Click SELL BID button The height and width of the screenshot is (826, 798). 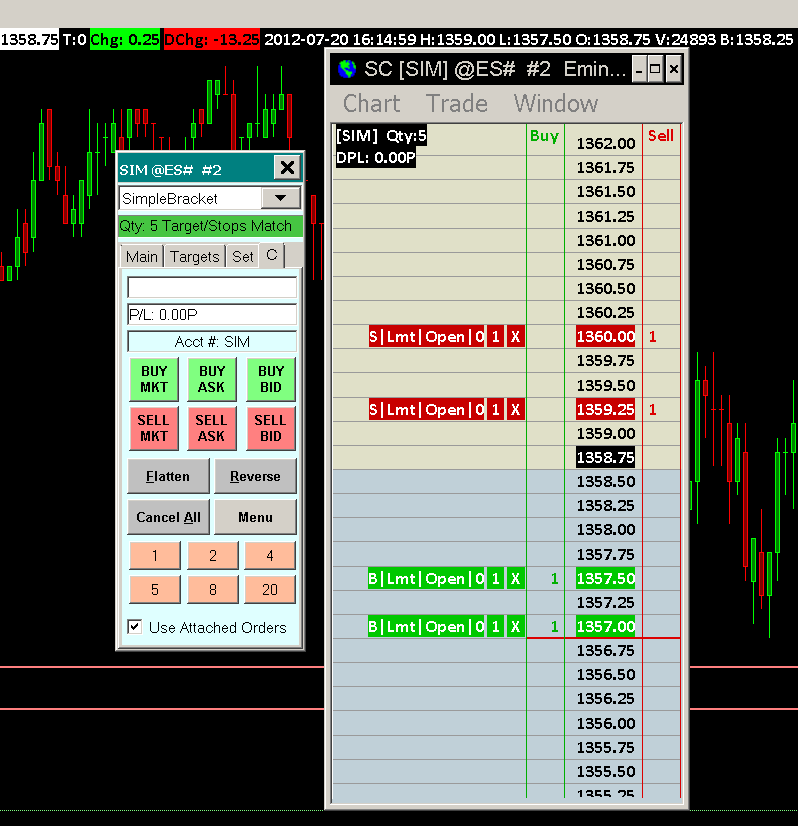click(x=271, y=428)
